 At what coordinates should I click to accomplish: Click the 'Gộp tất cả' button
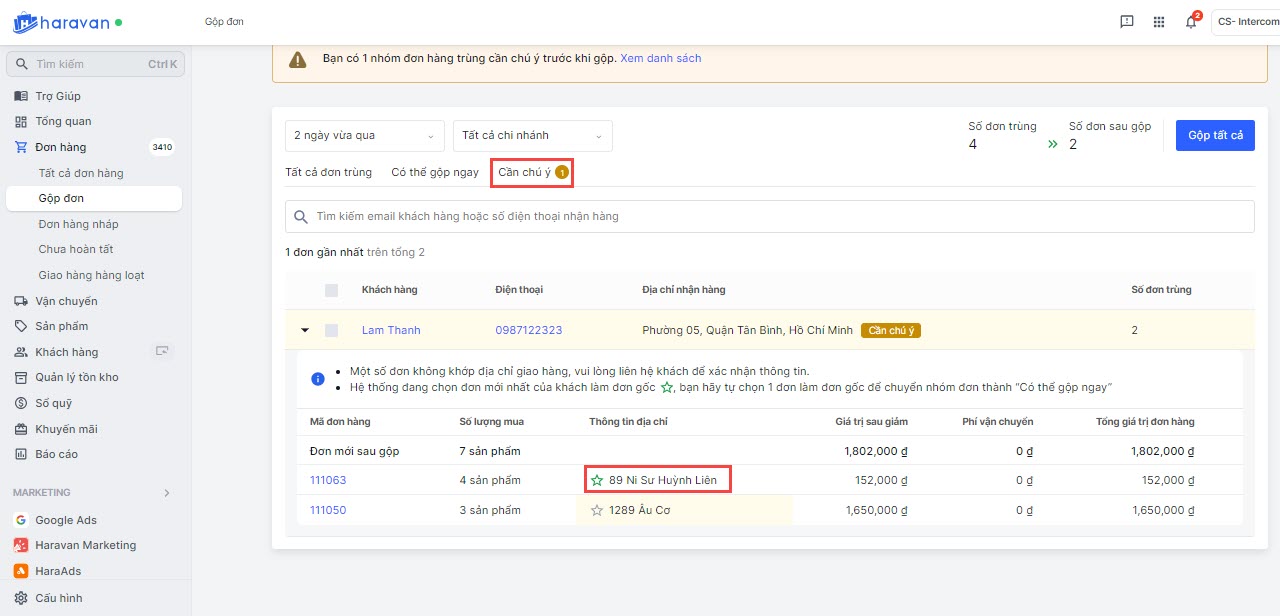click(x=1215, y=136)
